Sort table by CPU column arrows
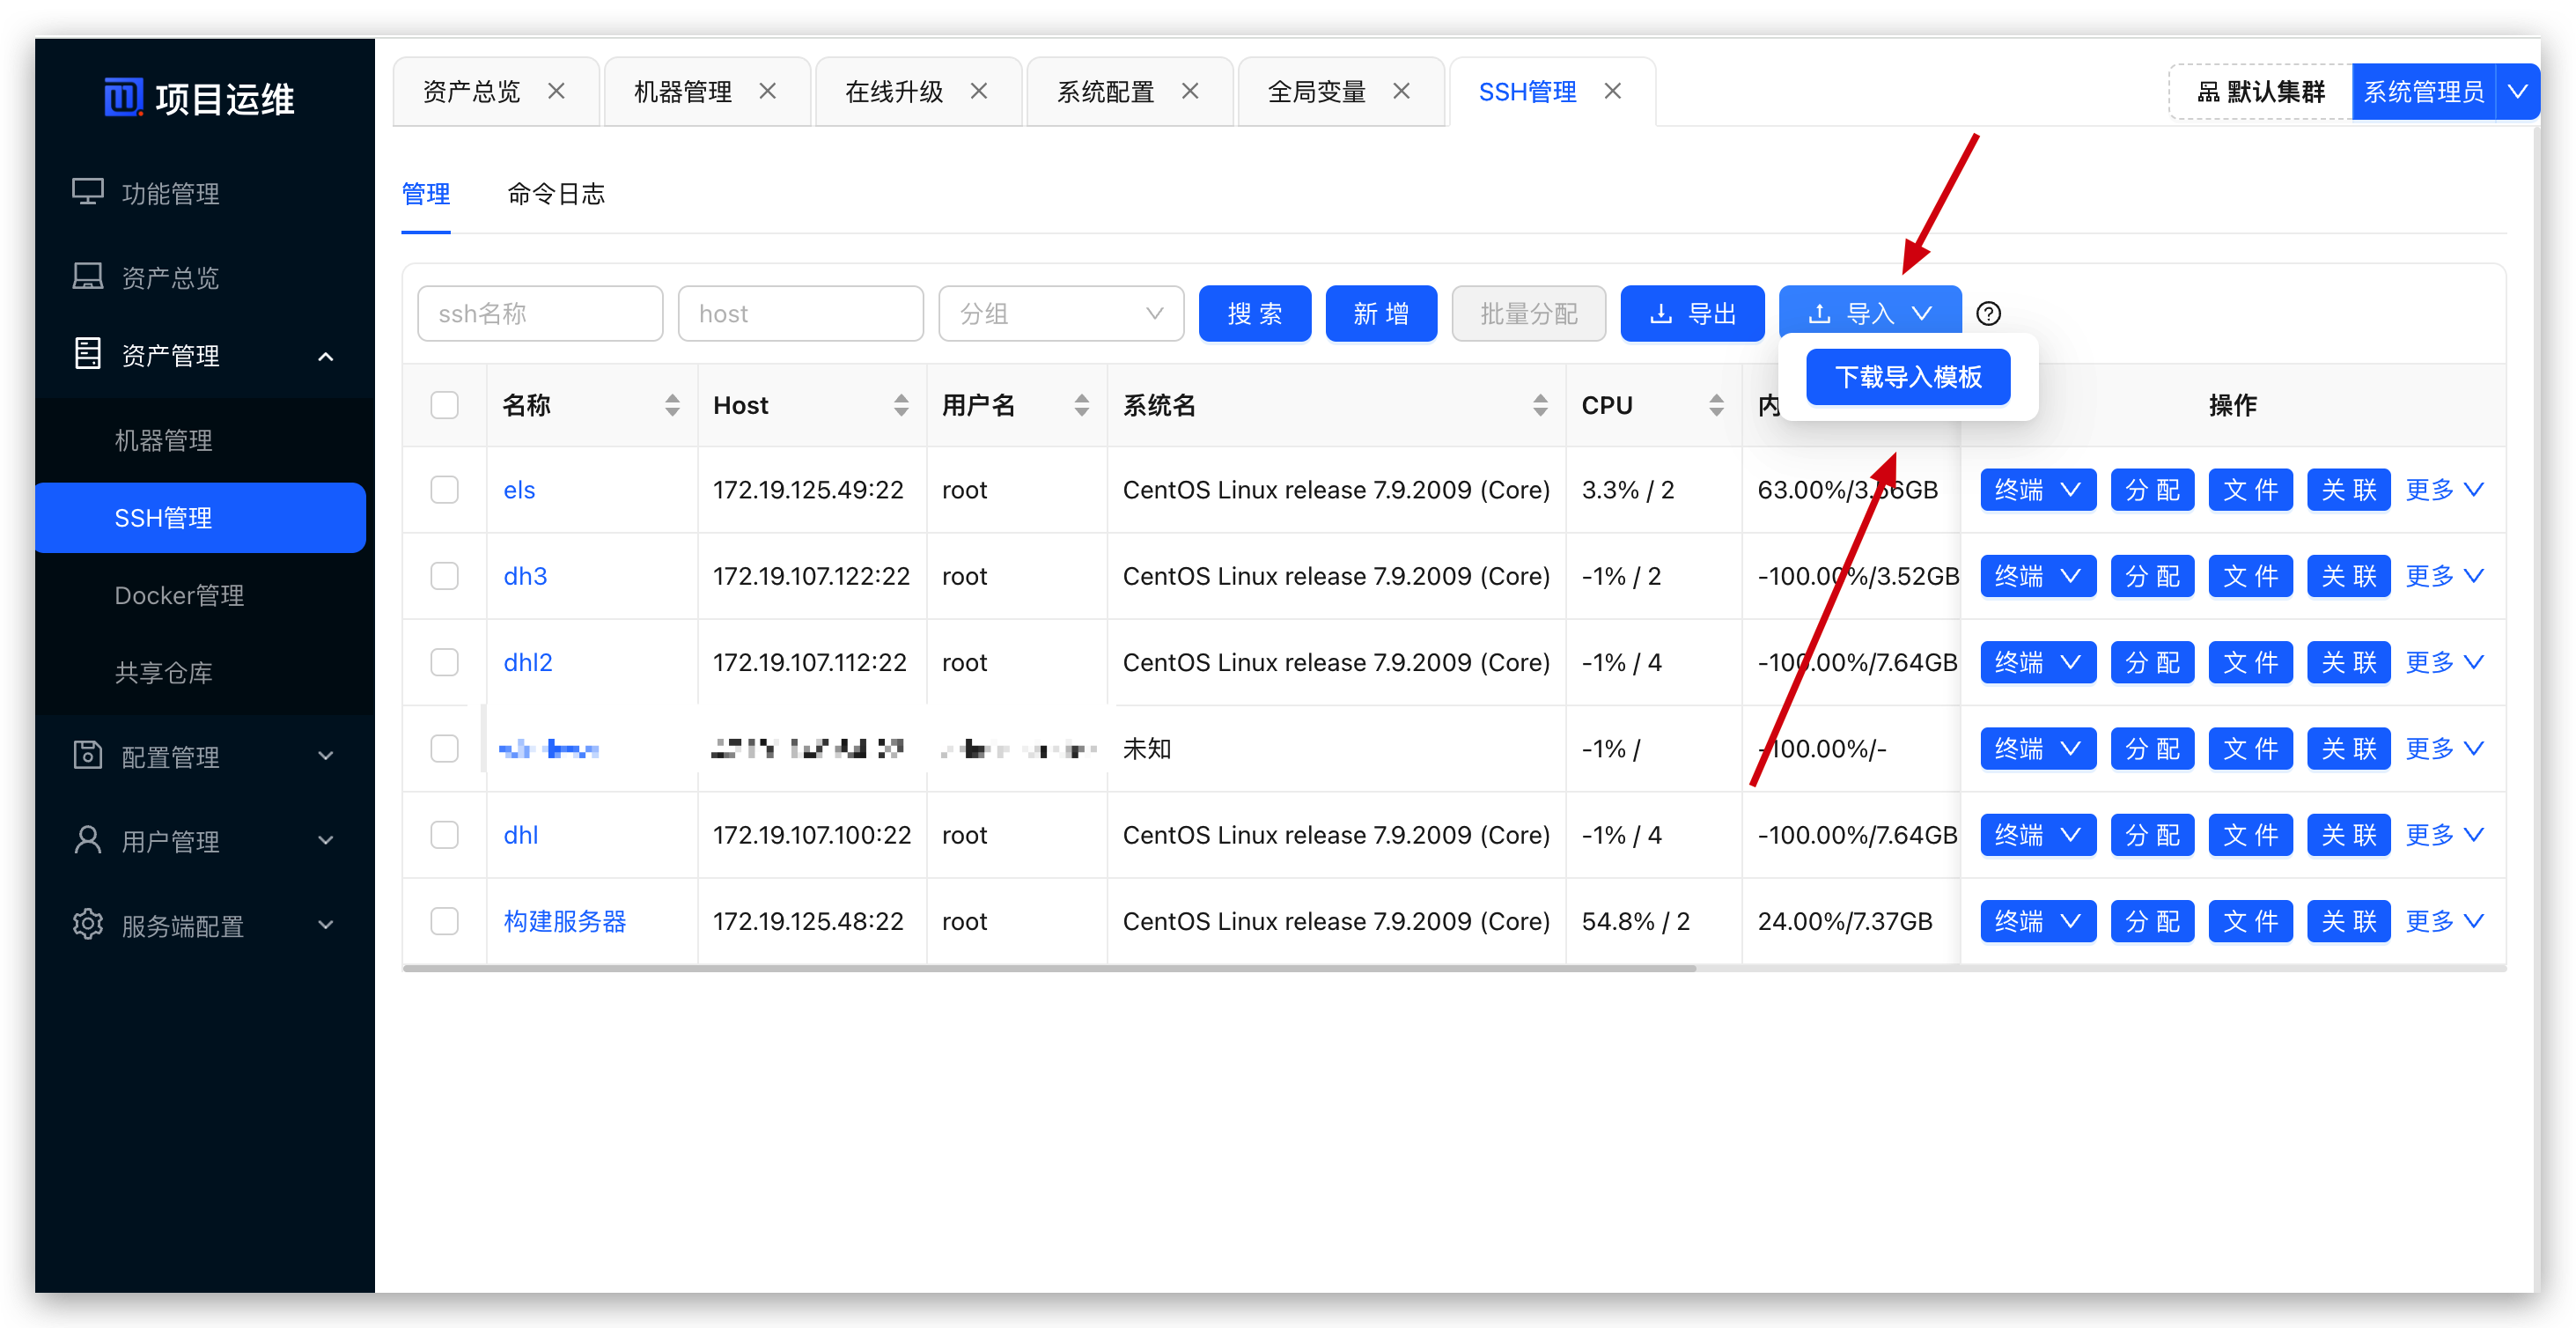Viewport: 2576px width, 1328px height. (1716, 405)
